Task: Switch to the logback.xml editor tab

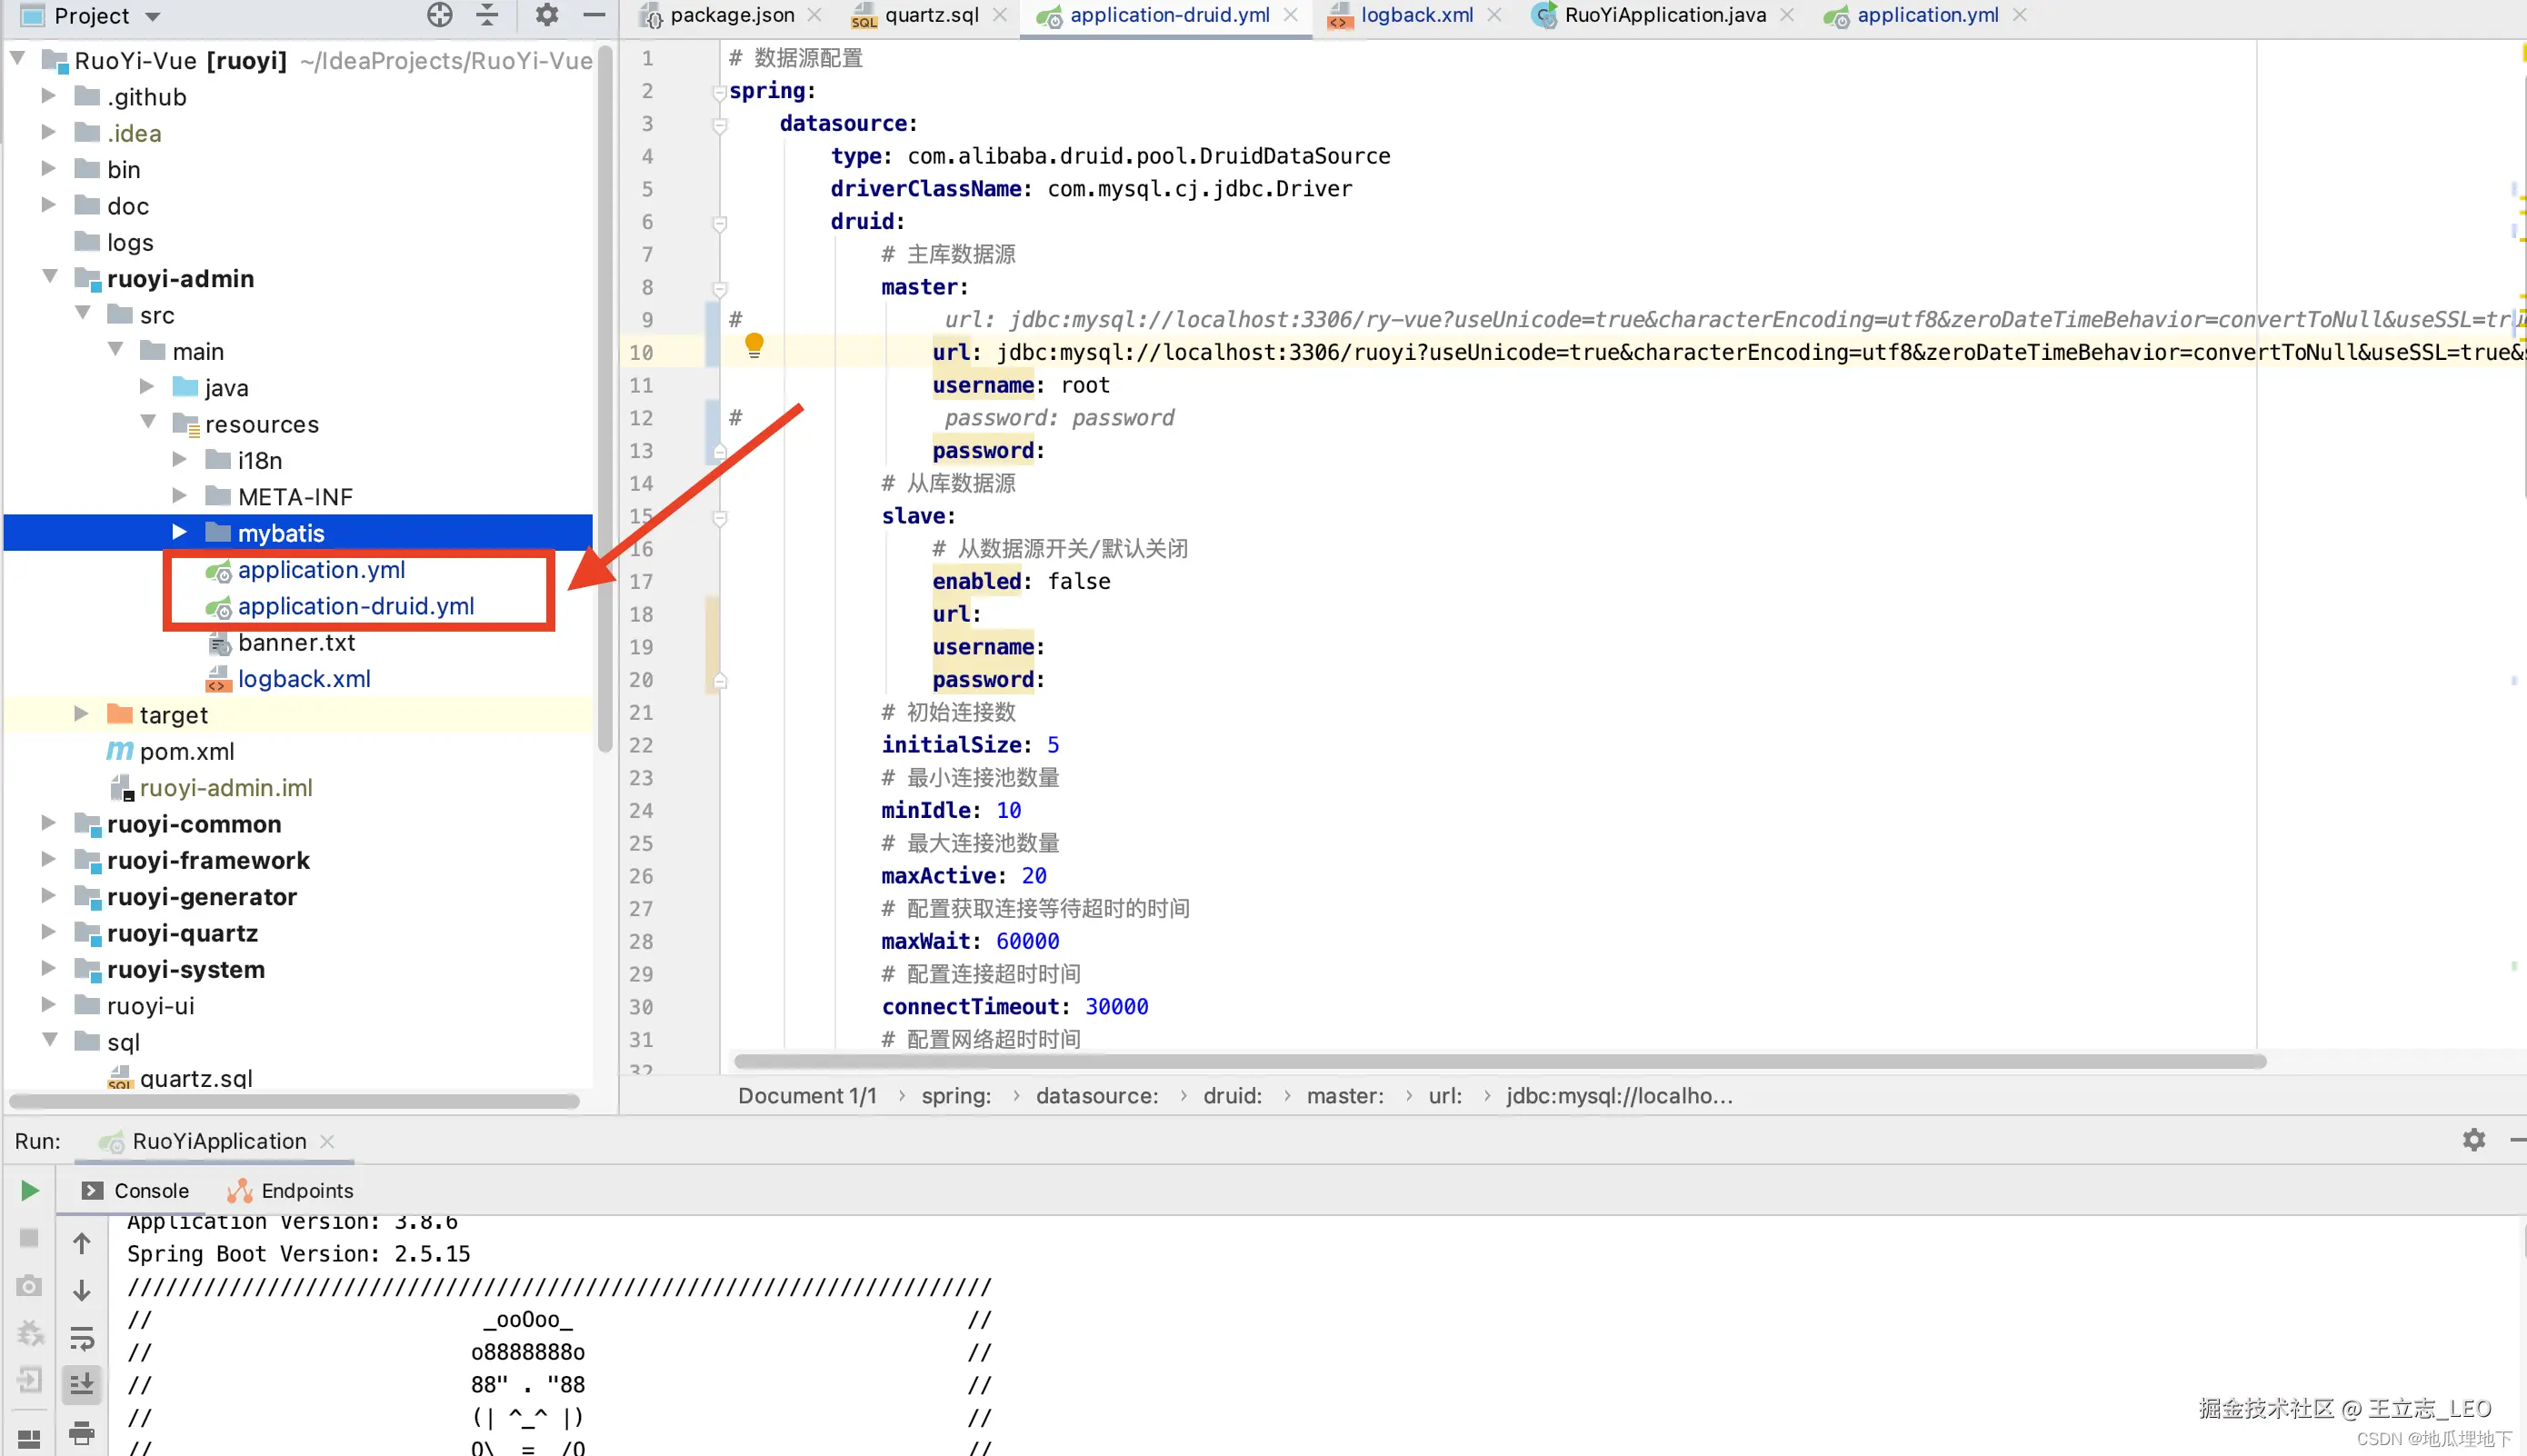Action: [1415, 15]
